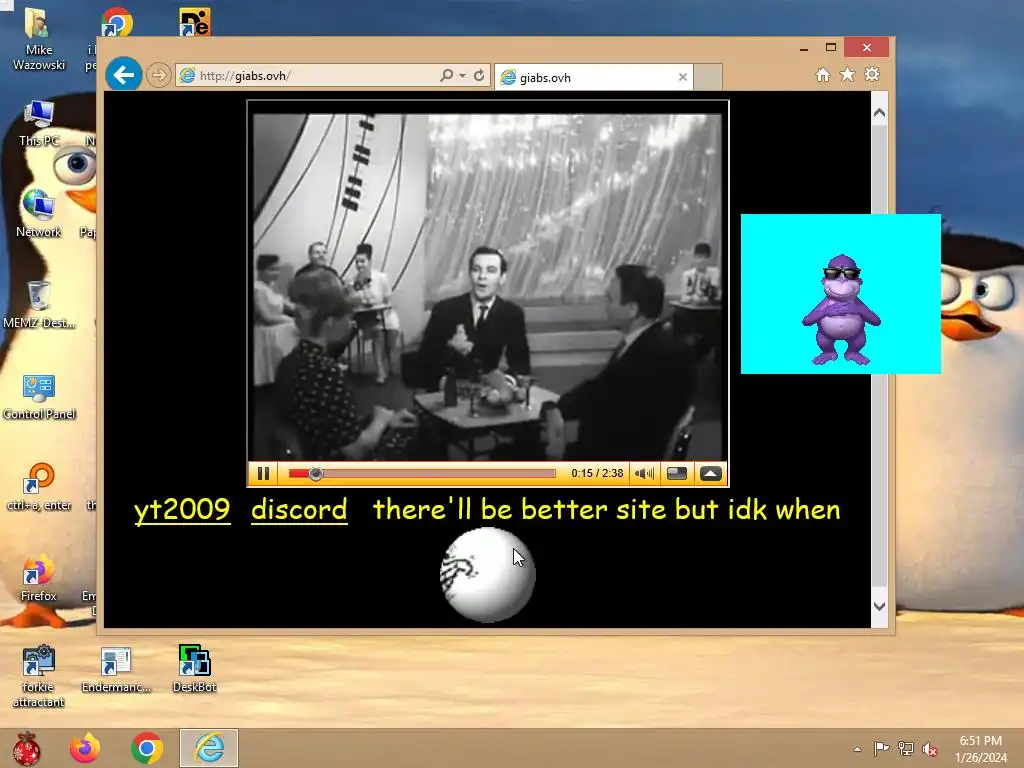Click the black-and-white video frame
1024x768 pixels.
pos(487,286)
